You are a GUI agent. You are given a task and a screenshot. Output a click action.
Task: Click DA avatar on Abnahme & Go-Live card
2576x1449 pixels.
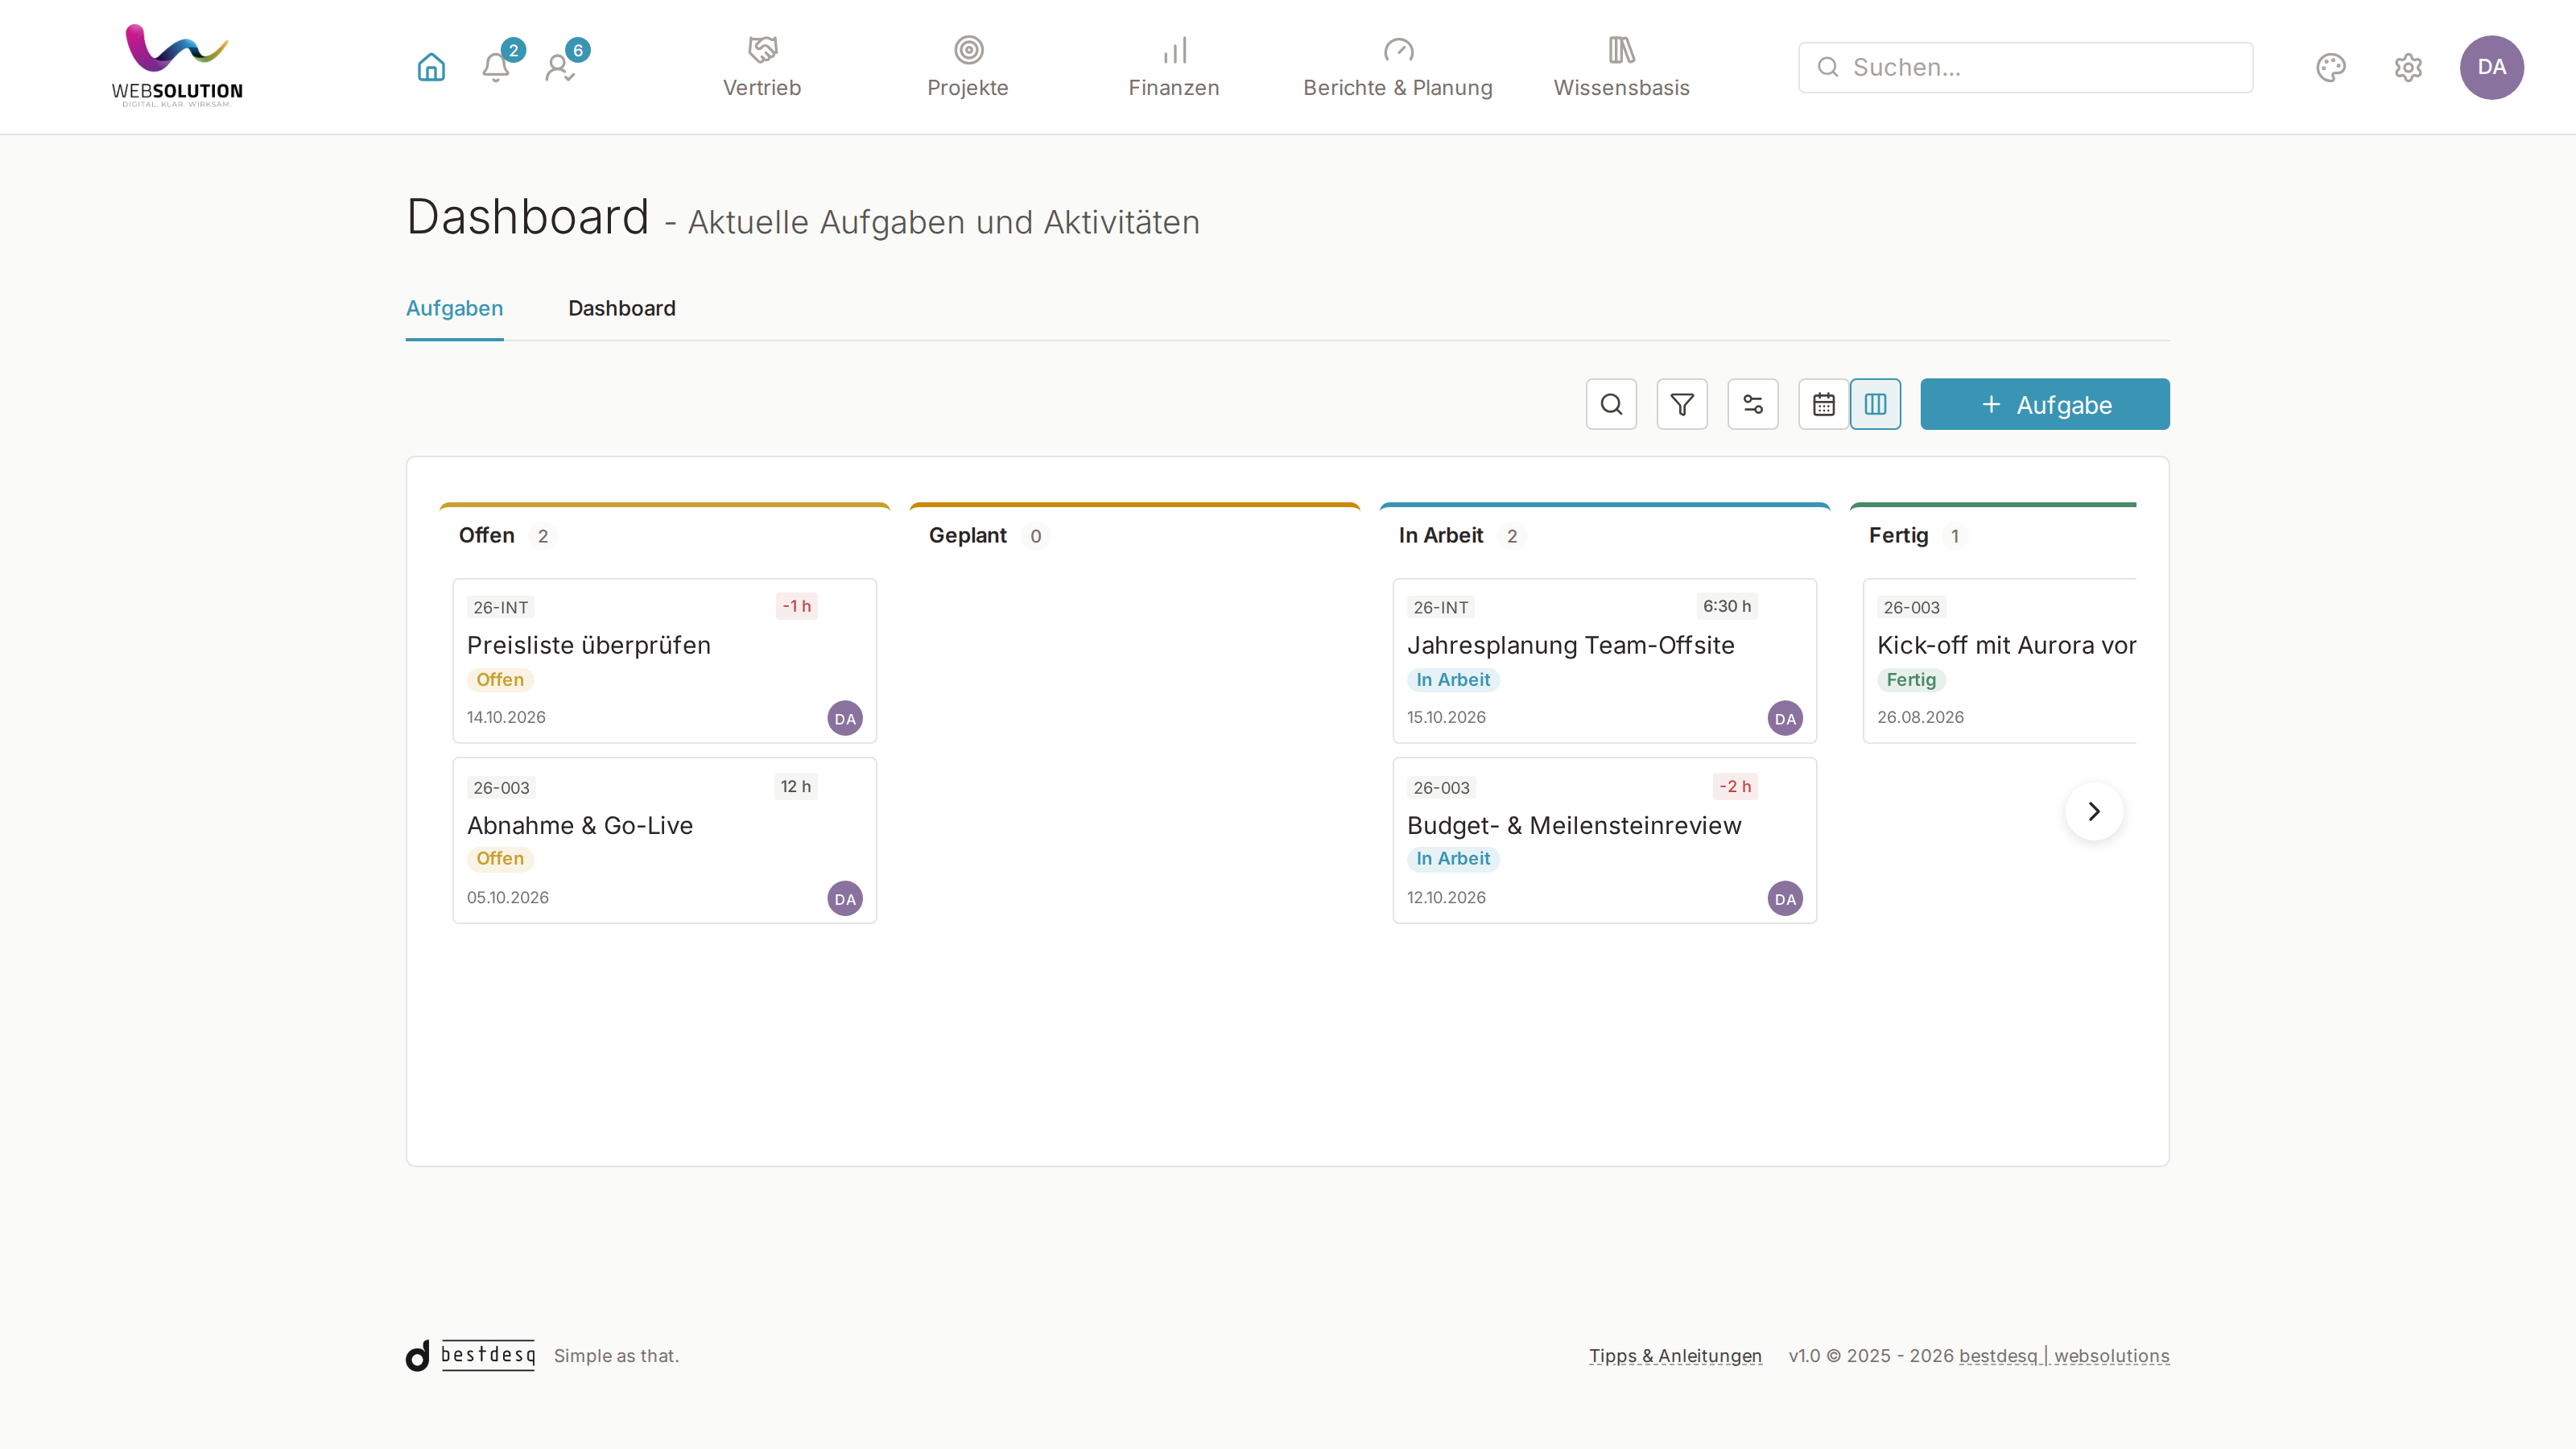pyautogui.click(x=845, y=898)
